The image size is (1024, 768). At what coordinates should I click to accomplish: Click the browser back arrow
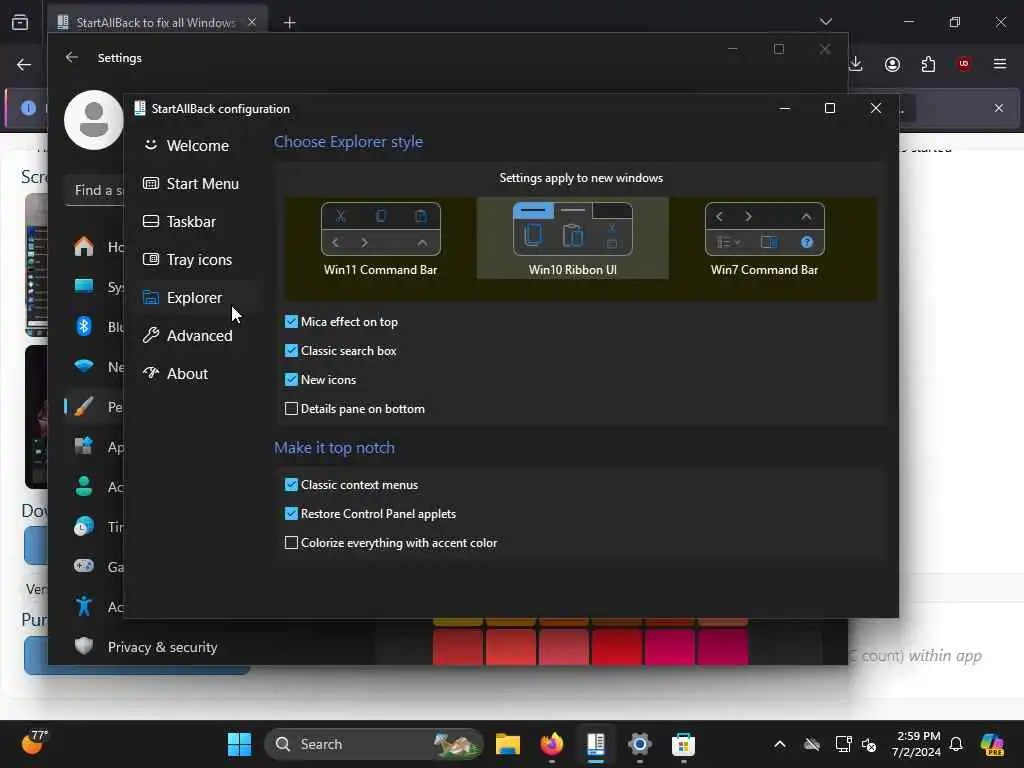pos(24,64)
